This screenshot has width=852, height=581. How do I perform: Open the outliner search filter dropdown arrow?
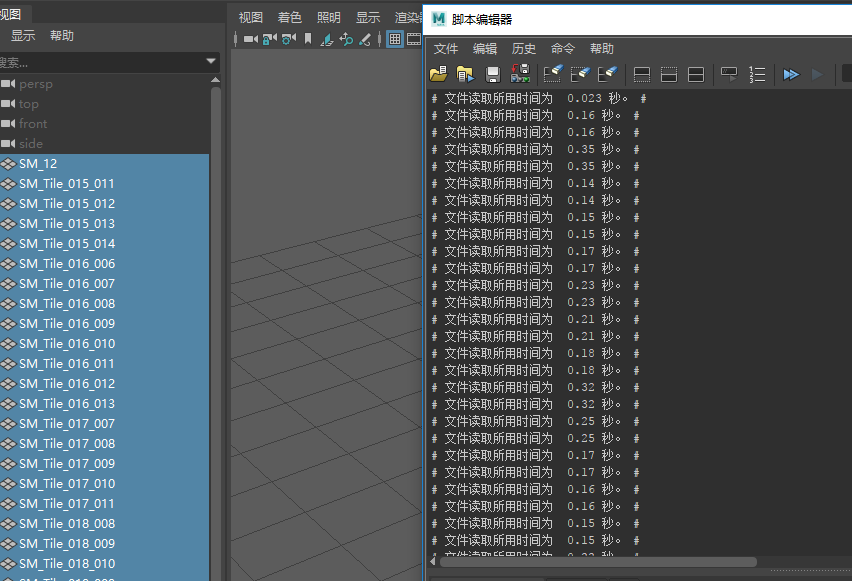[211, 61]
